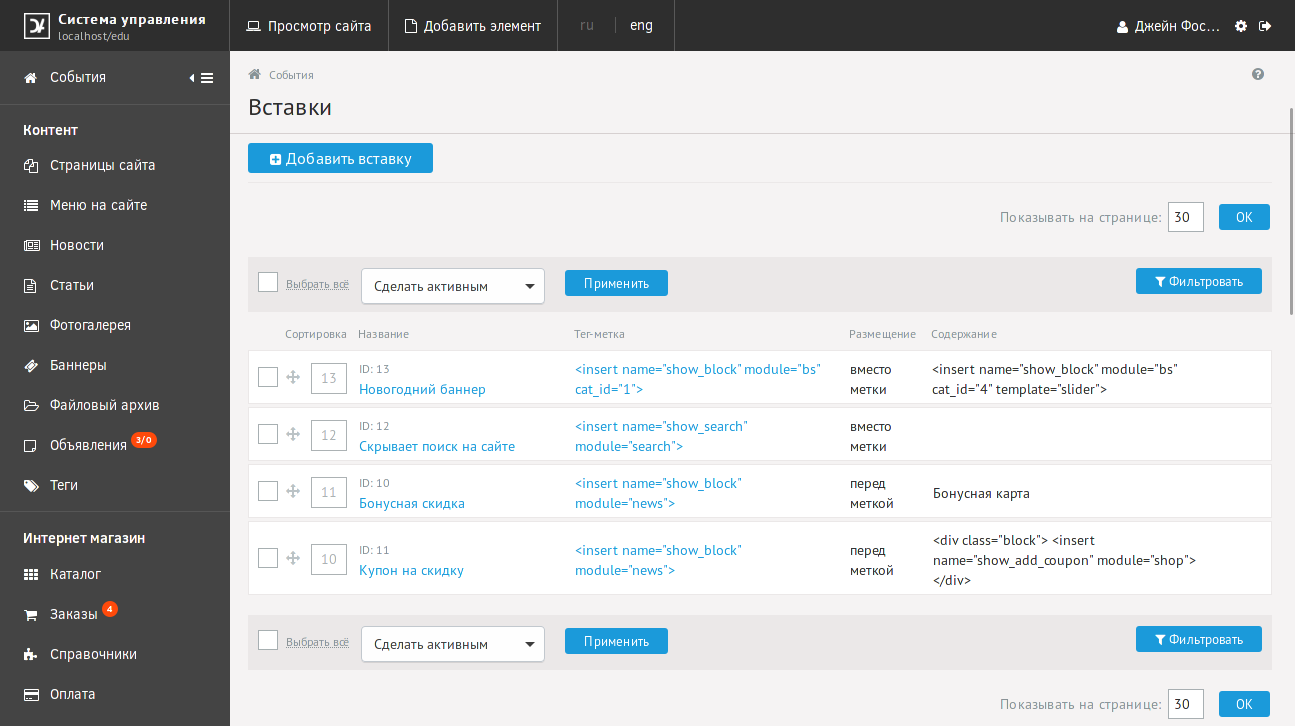The height and width of the screenshot is (726, 1295).
Task: Switch language to eng
Action: [x=641, y=25]
